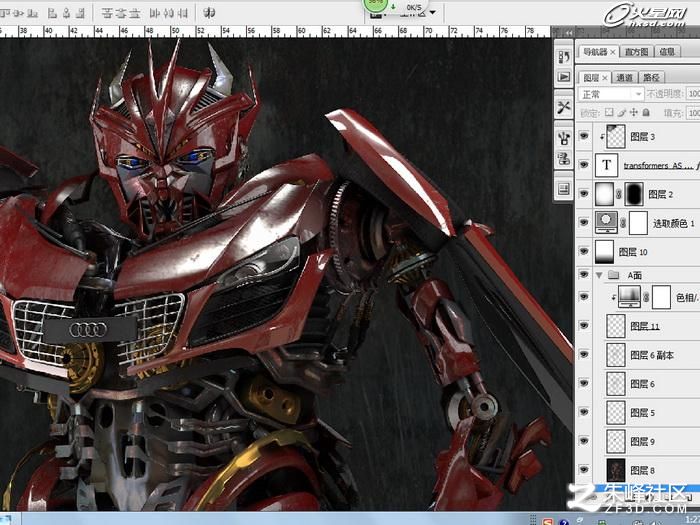Select the T text layer thumbnail
Viewport: 700px width, 525px height.
point(606,165)
